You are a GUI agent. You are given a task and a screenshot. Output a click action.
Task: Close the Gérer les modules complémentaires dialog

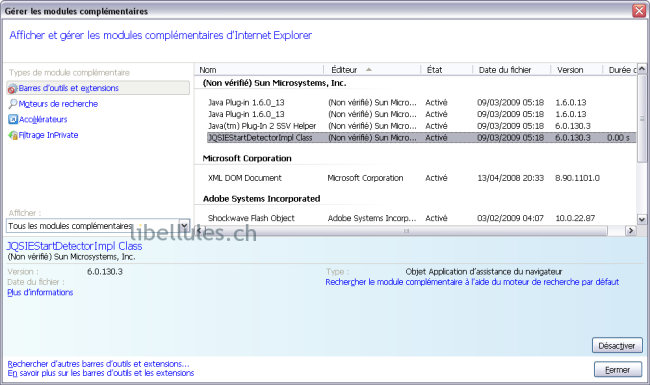click(x=639, y=11)
